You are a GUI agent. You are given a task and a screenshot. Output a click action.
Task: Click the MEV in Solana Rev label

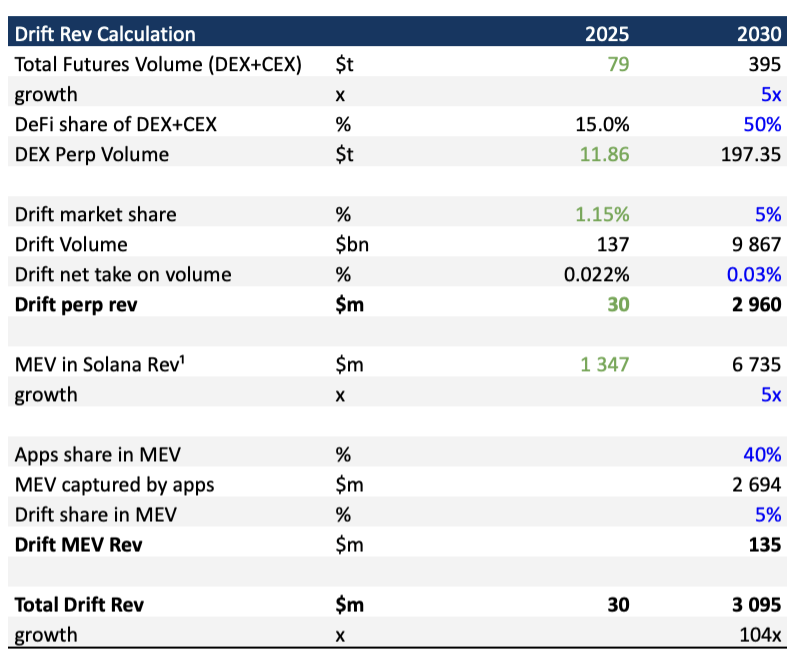[99, 364]
